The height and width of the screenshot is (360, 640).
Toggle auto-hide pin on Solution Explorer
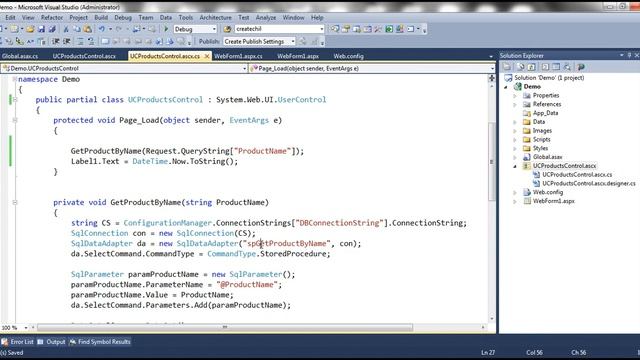pyautogui.click(x=629, y=55)
